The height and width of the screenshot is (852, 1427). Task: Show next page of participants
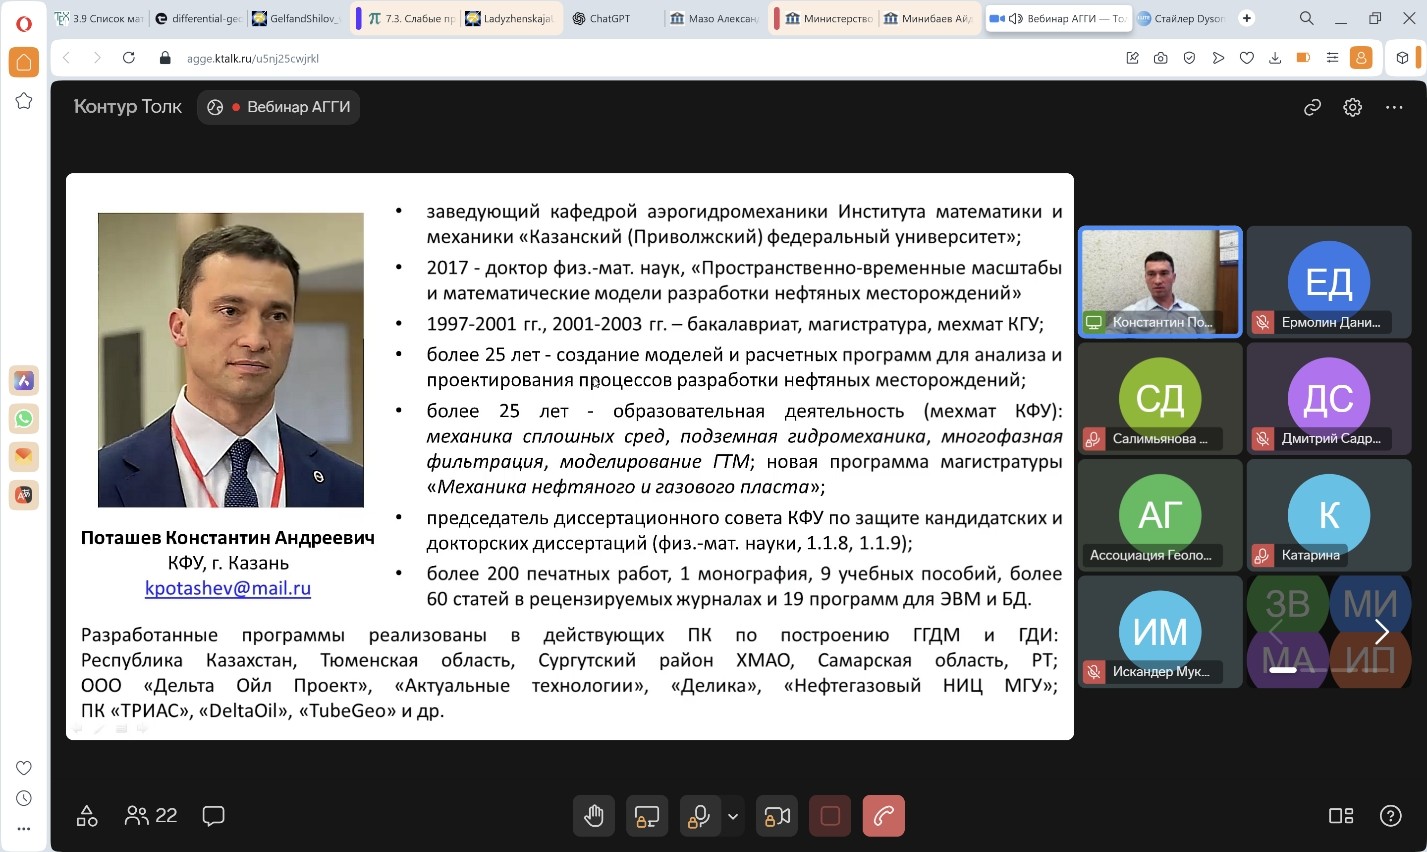(x=1382, y=631)
